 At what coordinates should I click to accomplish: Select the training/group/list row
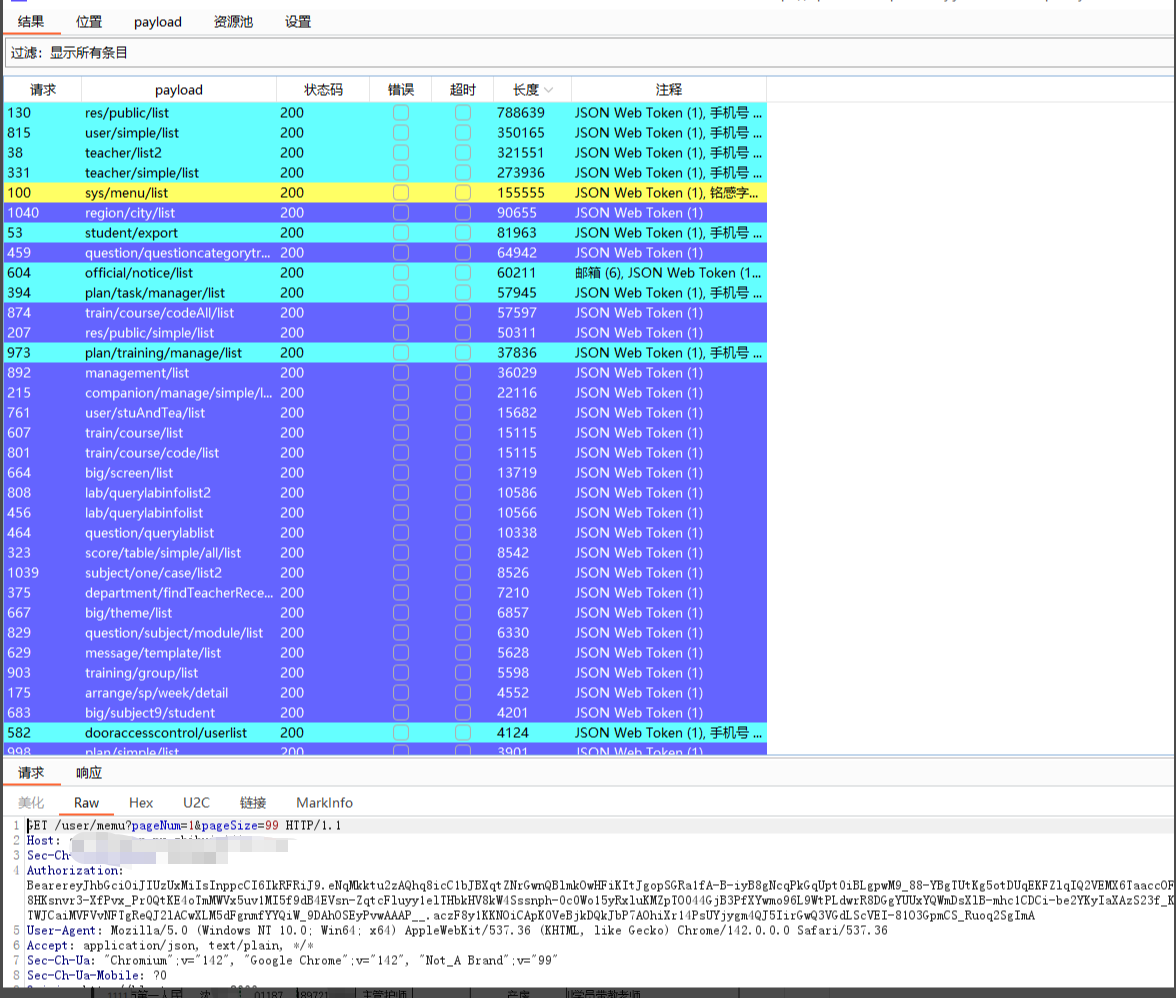point(386,673)
